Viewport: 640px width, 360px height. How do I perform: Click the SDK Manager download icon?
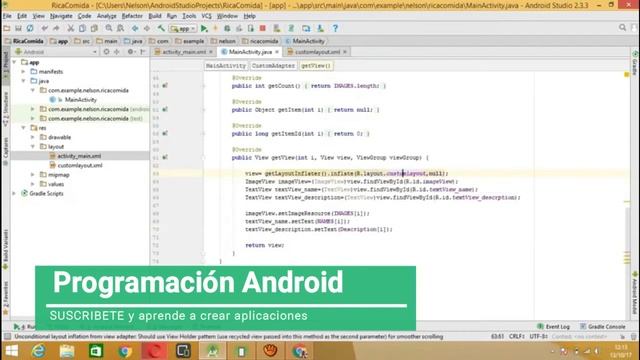320,28
